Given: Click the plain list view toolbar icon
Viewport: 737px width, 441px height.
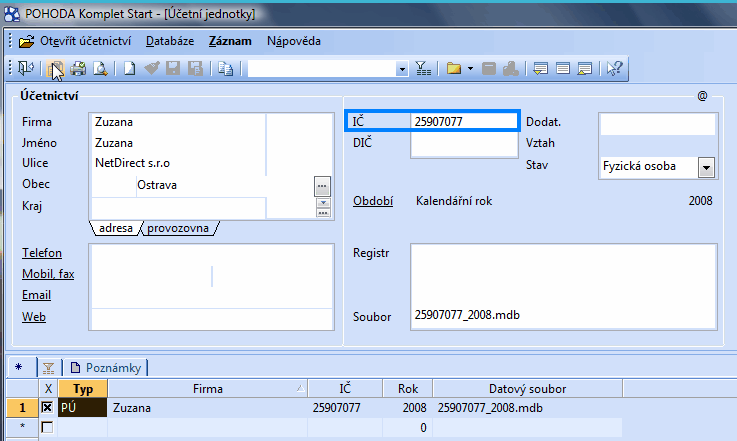Looking at the screenshot, I should point(563,69).
